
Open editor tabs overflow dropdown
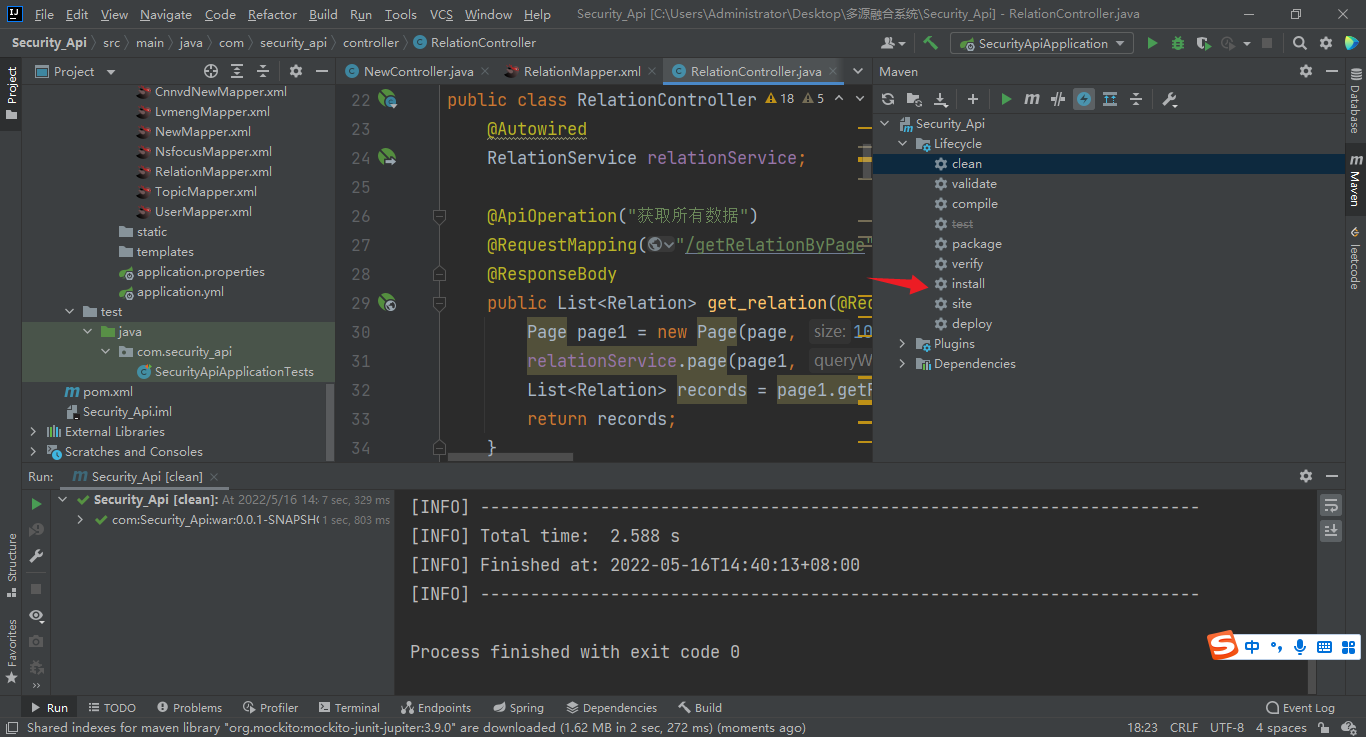point(857,72)
